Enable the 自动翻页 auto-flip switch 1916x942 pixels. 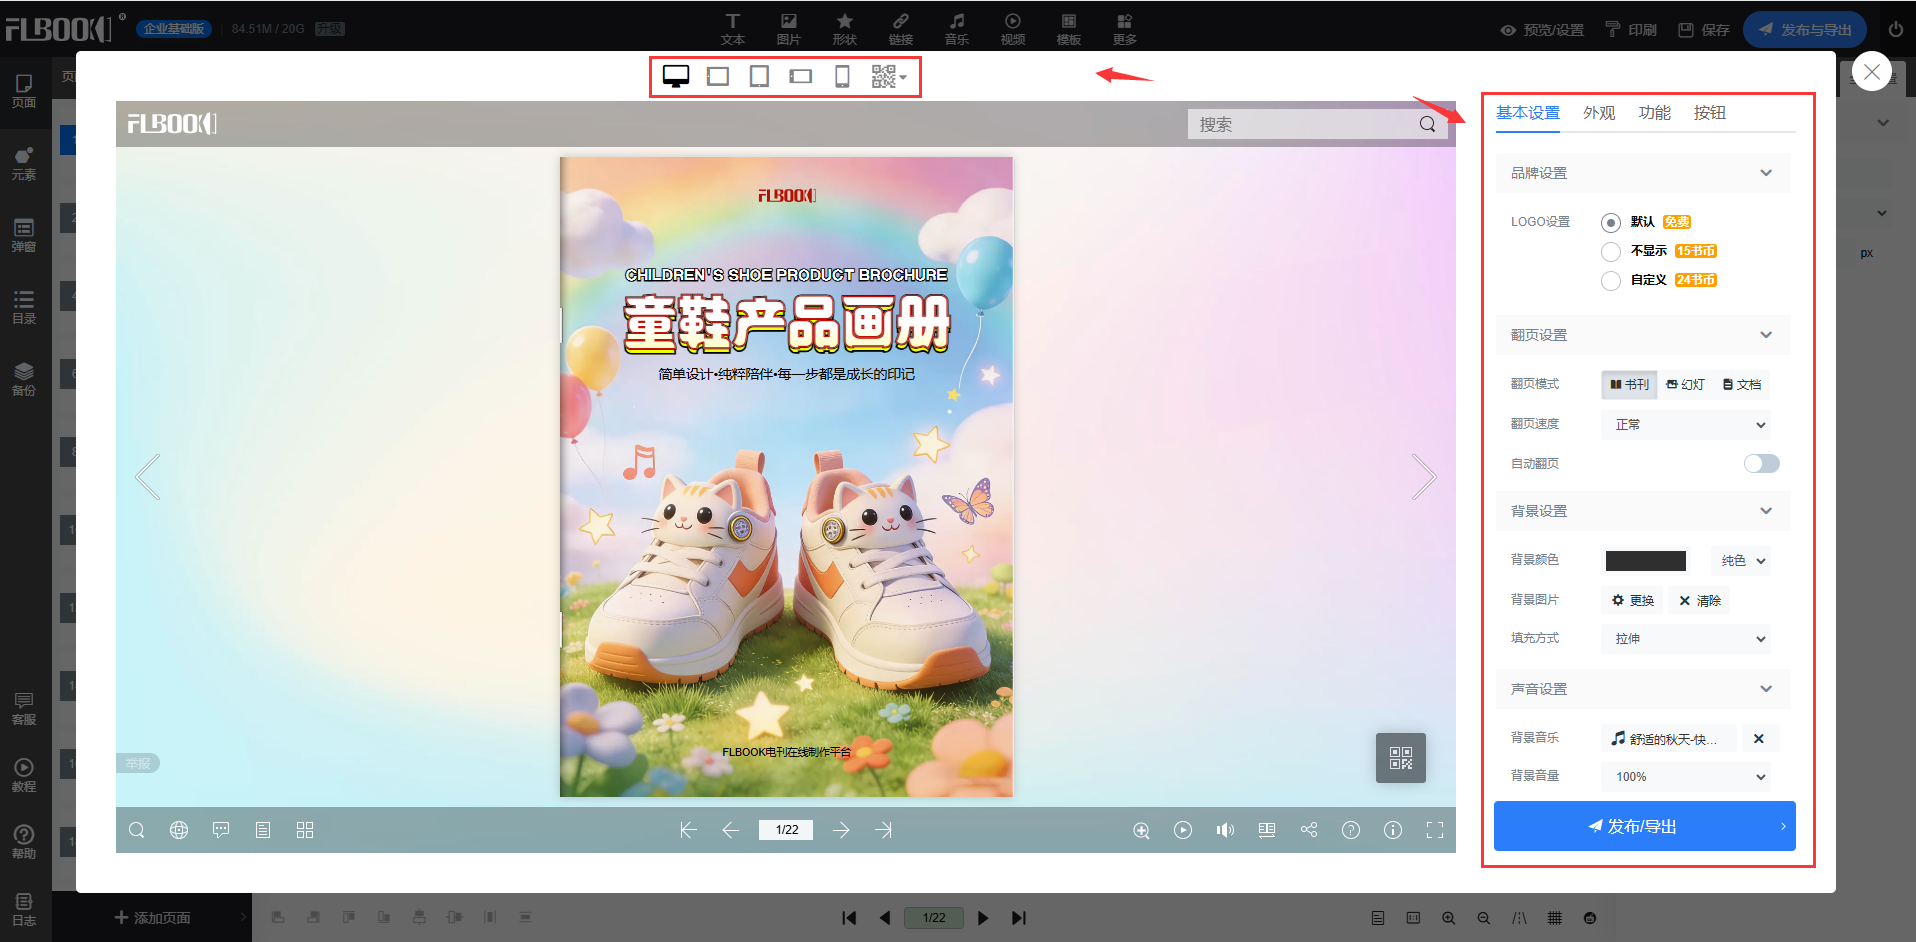pyautogui.click(x=1761, y=463)
